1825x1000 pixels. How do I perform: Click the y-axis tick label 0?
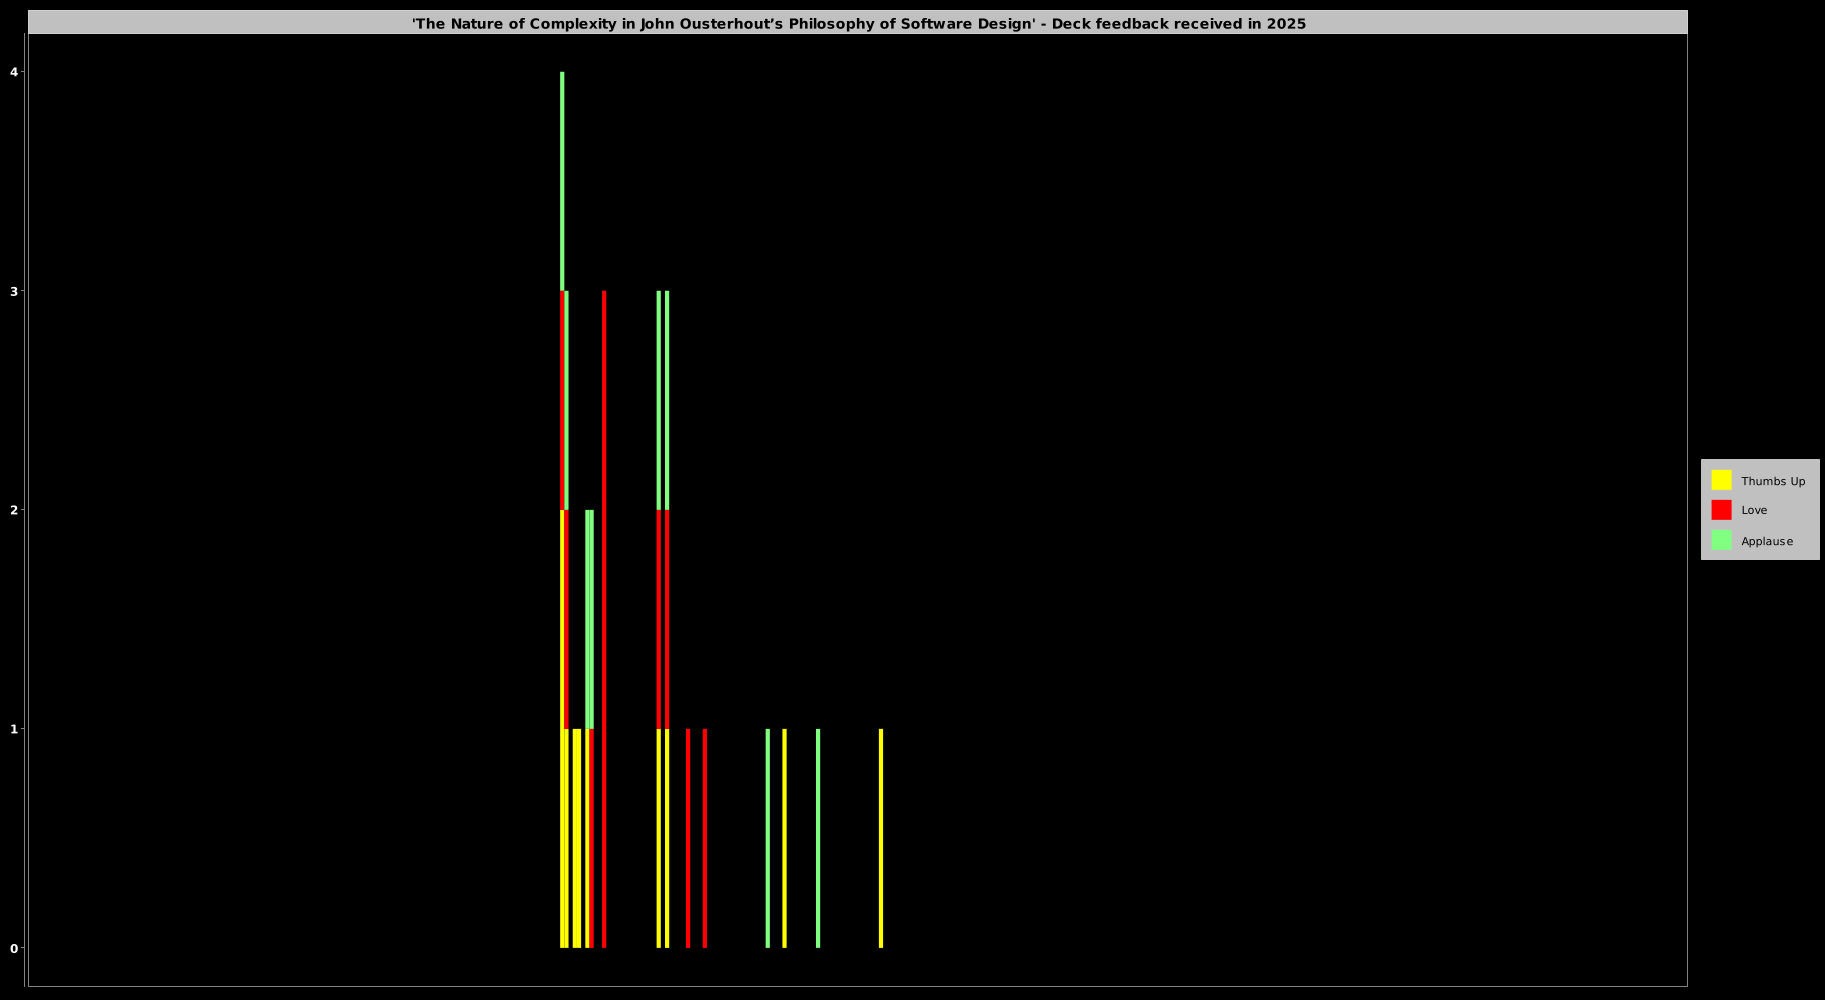[14, 948]
